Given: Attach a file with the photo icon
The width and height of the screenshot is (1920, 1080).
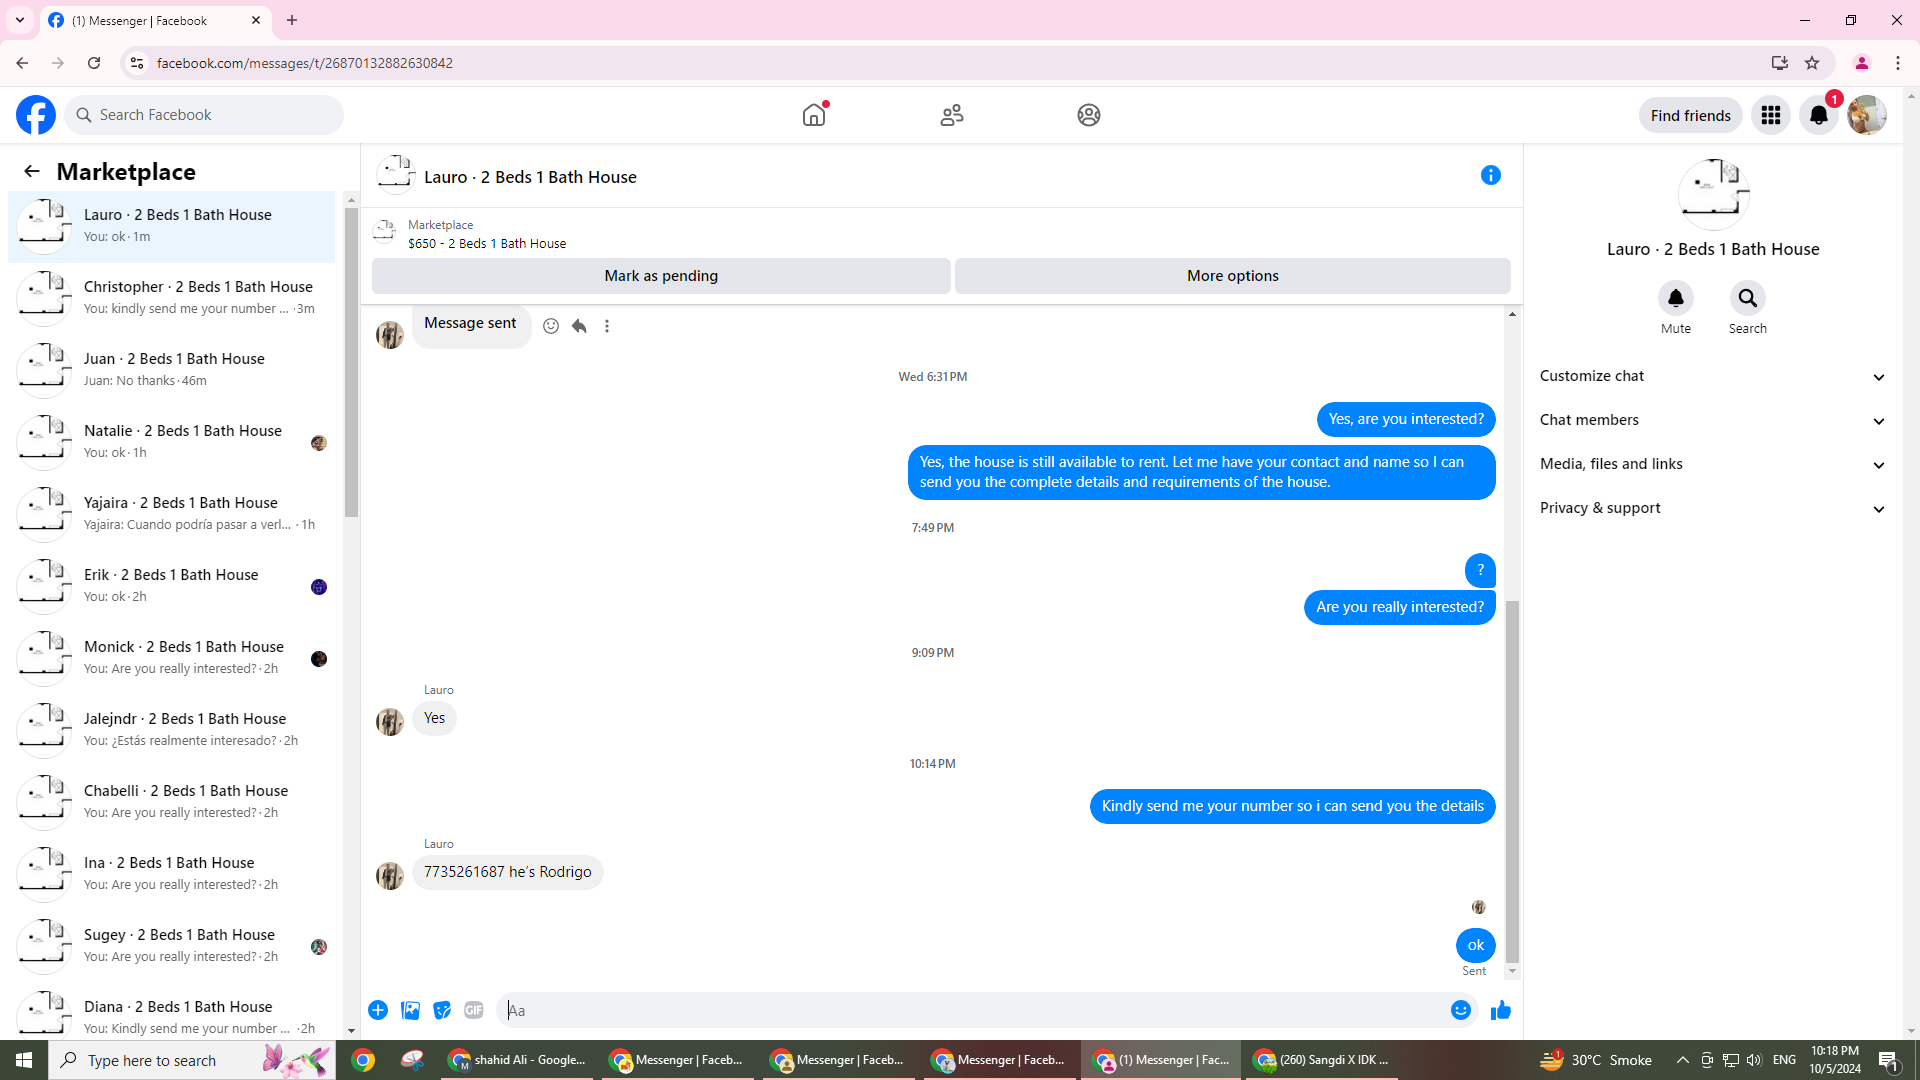Looking at the screenshot, I should pos(410,1010).
